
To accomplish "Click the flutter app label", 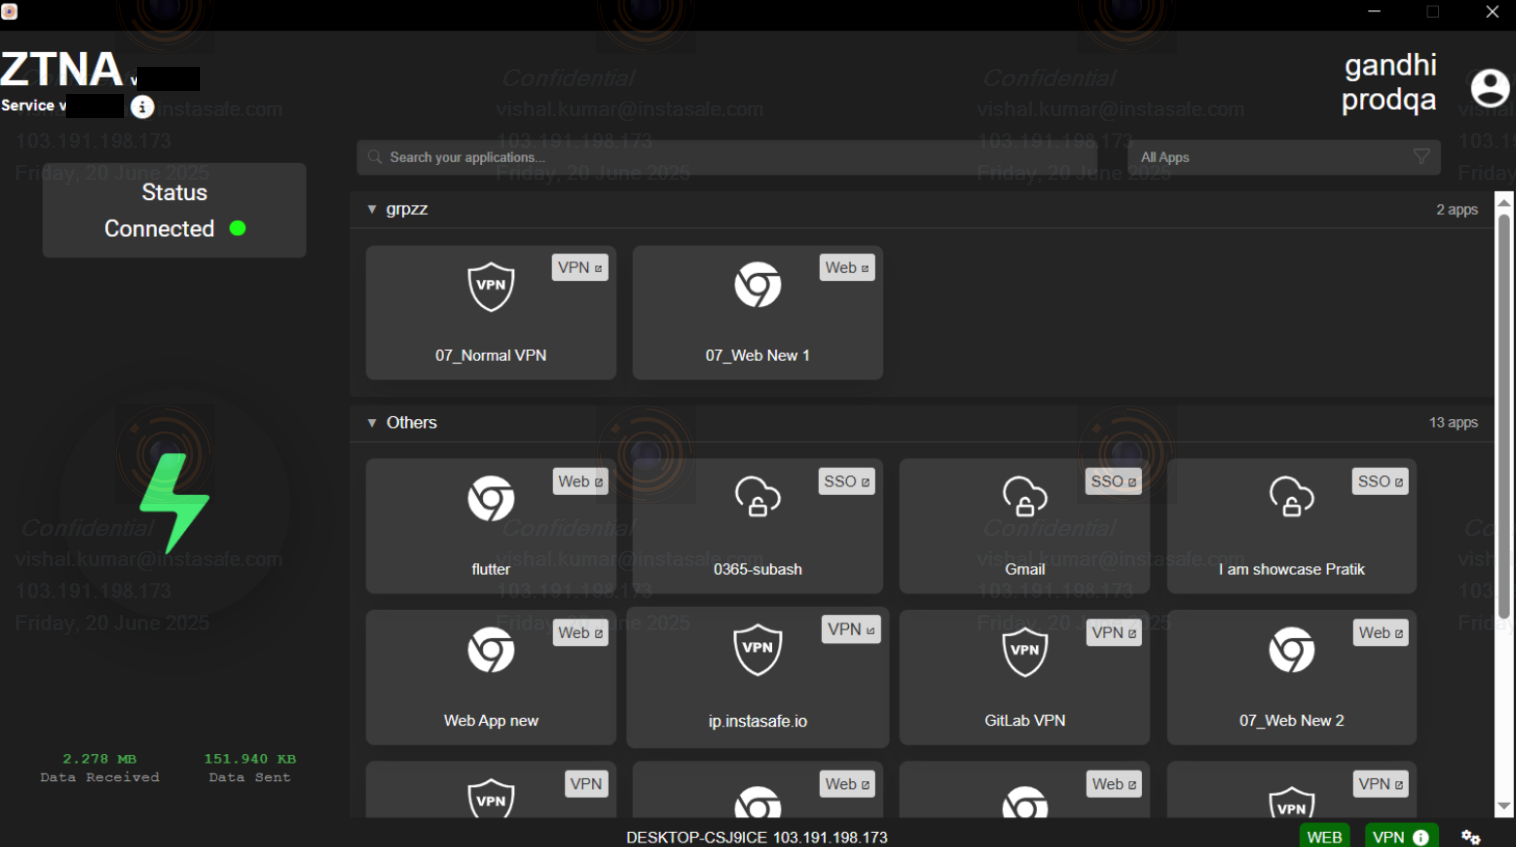I will [x=491, y=569].
